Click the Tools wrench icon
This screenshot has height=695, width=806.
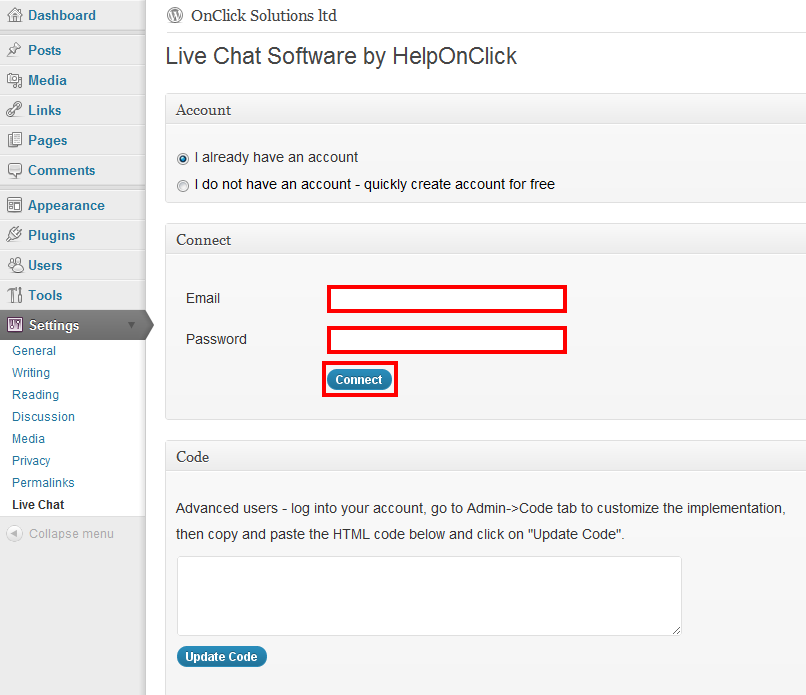point(15,295)
